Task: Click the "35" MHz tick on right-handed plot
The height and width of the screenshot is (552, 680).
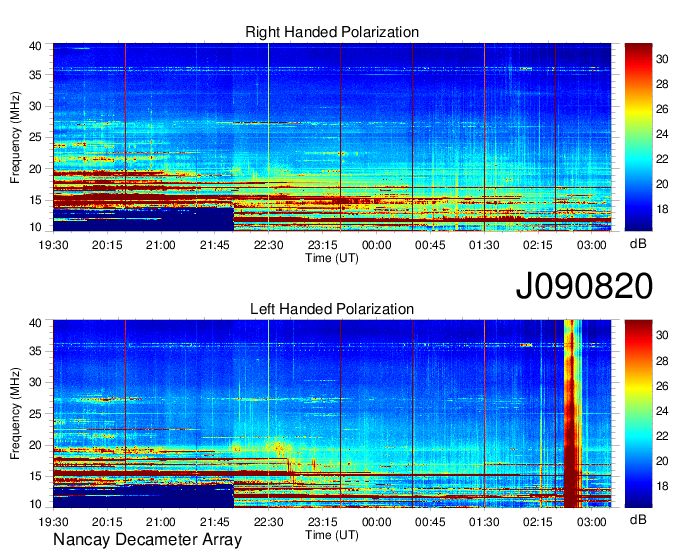Action: (x=35, y=75)
